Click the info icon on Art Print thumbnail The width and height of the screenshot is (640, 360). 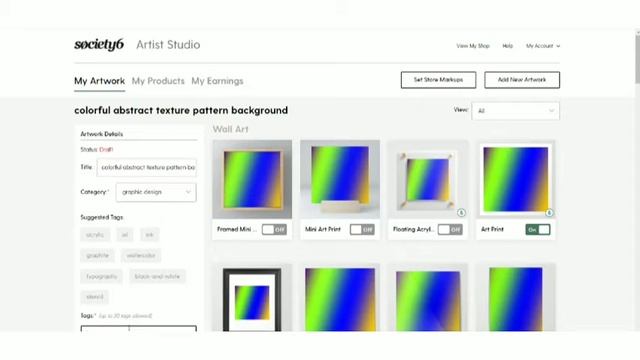tap(549, 213)
